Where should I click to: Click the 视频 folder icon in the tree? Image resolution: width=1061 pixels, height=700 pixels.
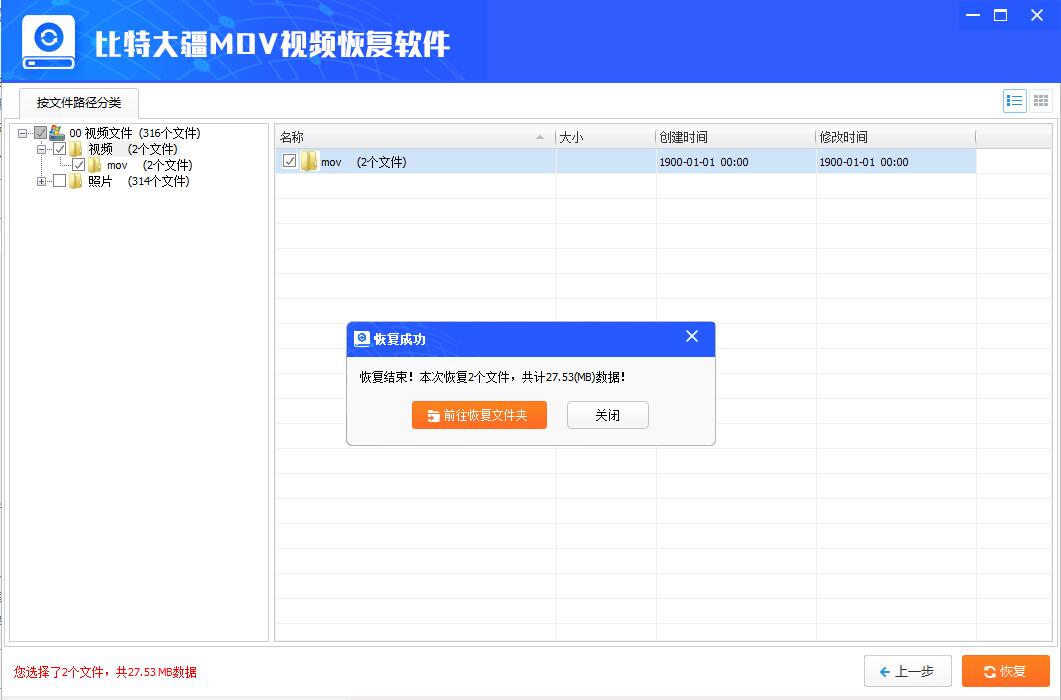click(76, 149)
